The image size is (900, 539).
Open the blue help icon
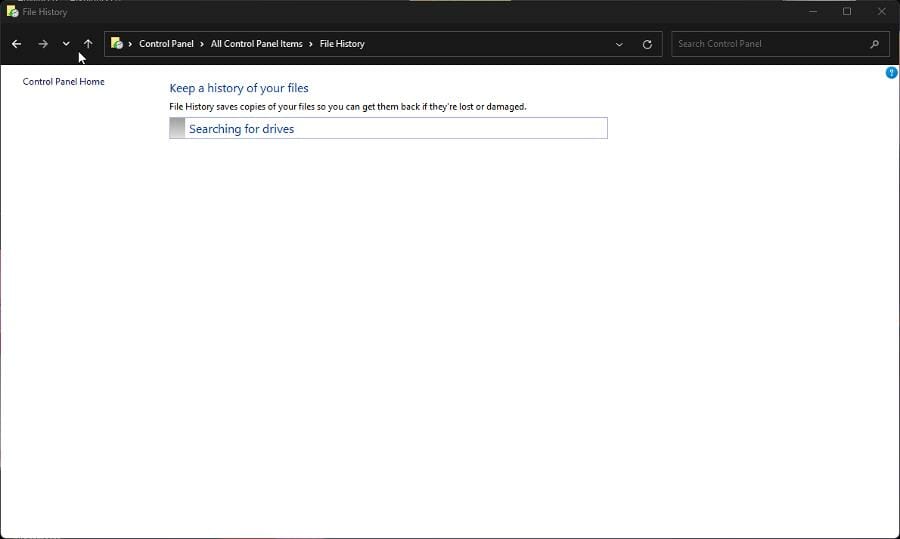point(891,72)
